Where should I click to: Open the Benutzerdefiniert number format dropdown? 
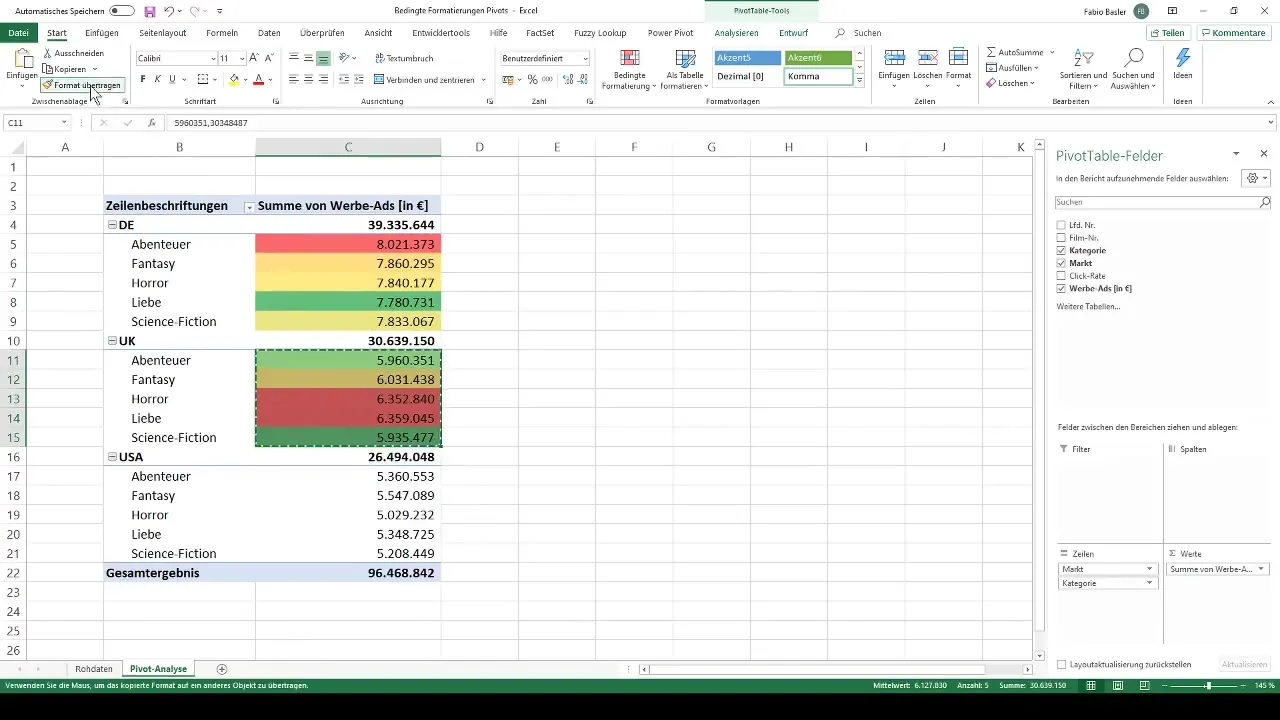585,59
